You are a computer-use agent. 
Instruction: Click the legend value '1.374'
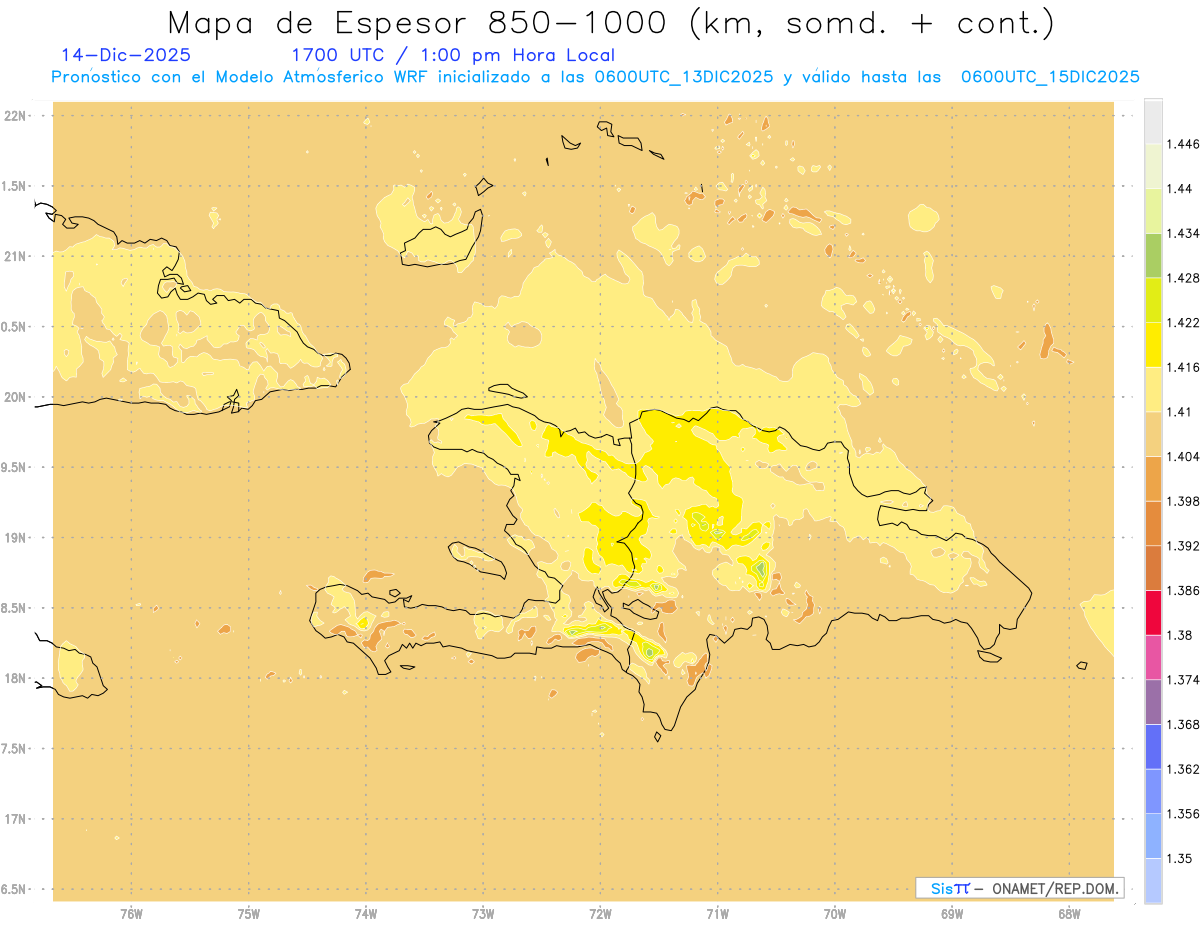[1183, 680]
